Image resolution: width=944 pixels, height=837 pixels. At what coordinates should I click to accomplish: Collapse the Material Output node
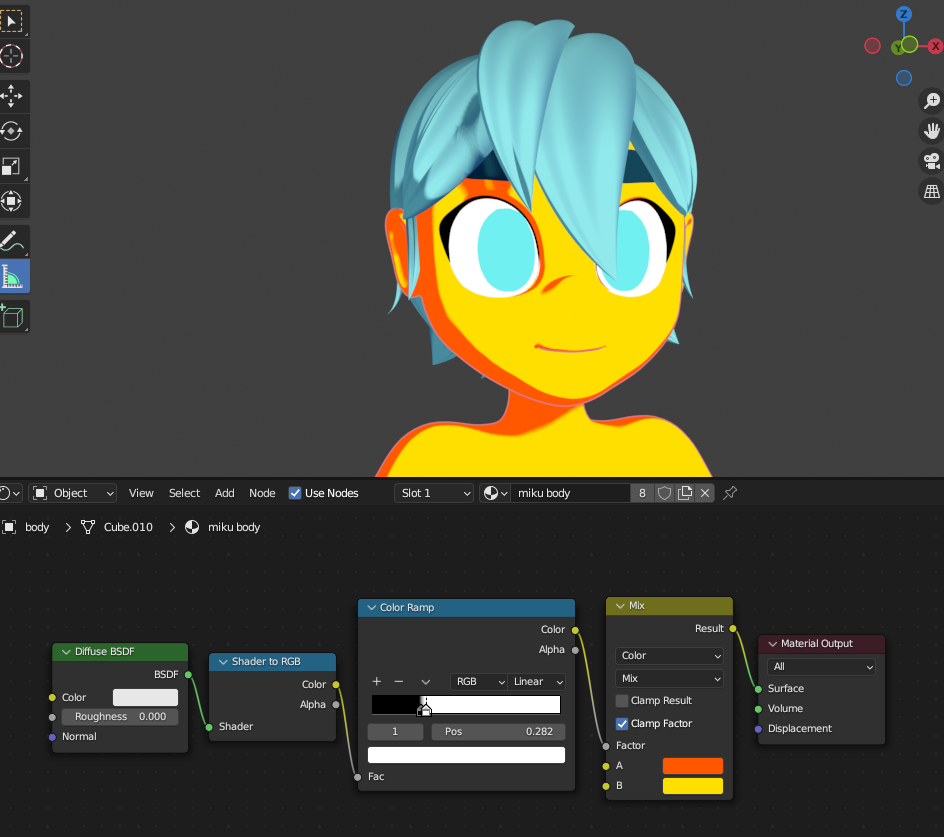772,644
